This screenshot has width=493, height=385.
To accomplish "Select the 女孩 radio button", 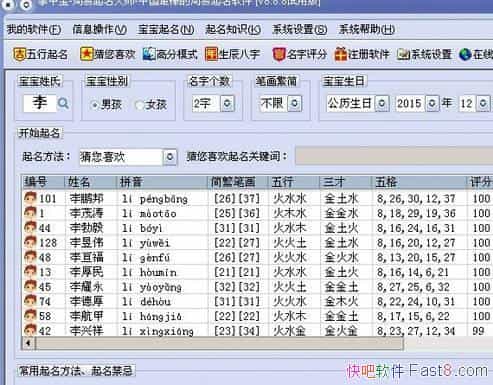I will pyautogui.click(x=139, y=105).
